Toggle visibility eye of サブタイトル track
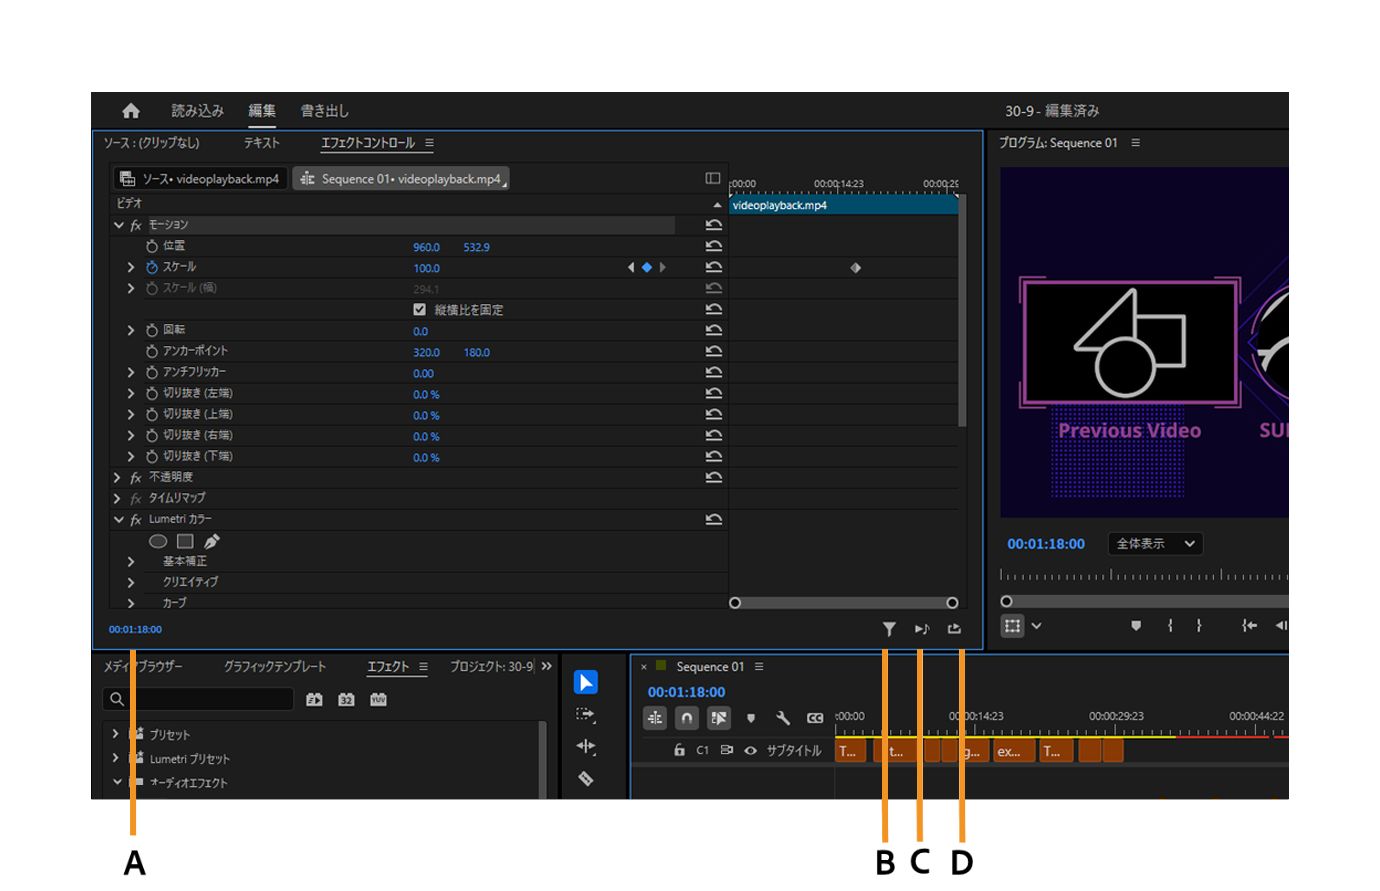The image size is (1380, 891). click(x=750, y=750)
